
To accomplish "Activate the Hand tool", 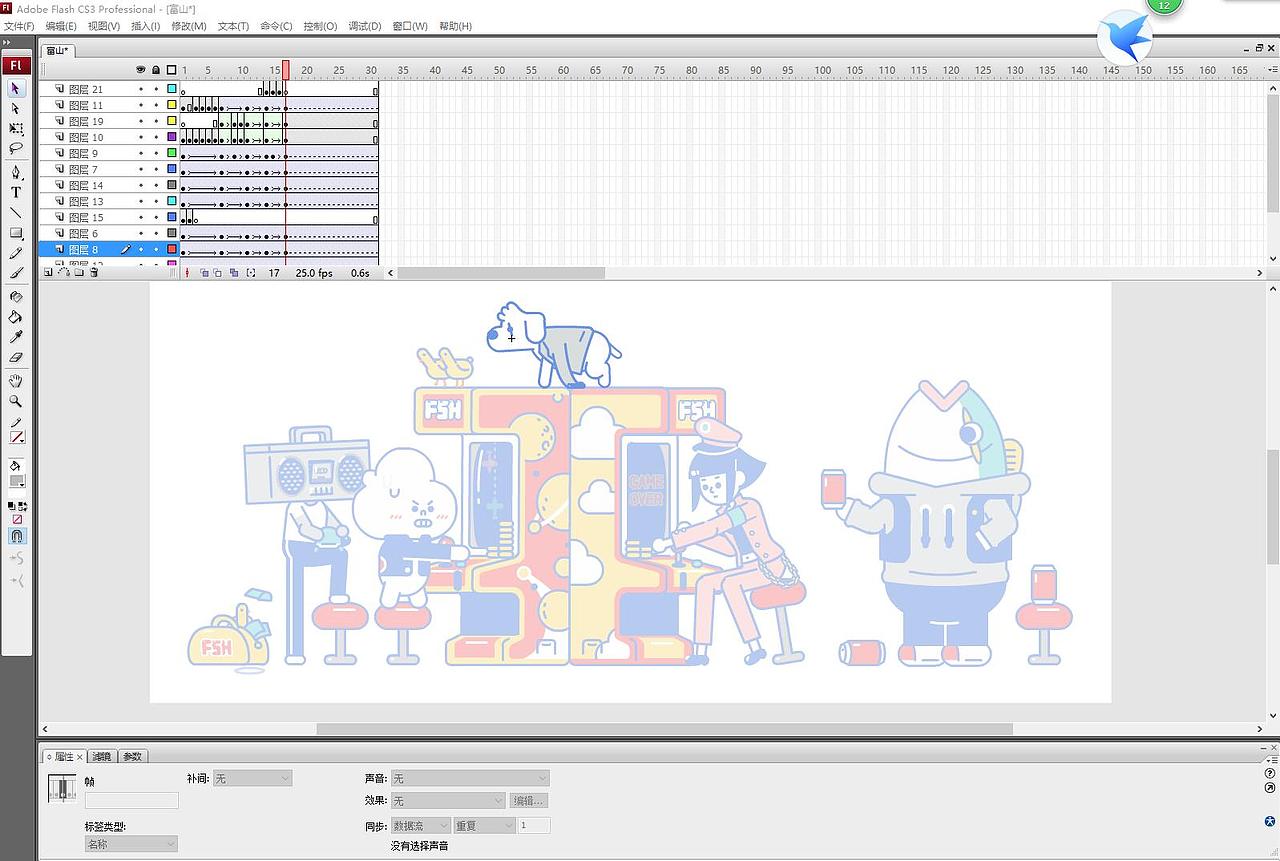I will tap(16, 381).
